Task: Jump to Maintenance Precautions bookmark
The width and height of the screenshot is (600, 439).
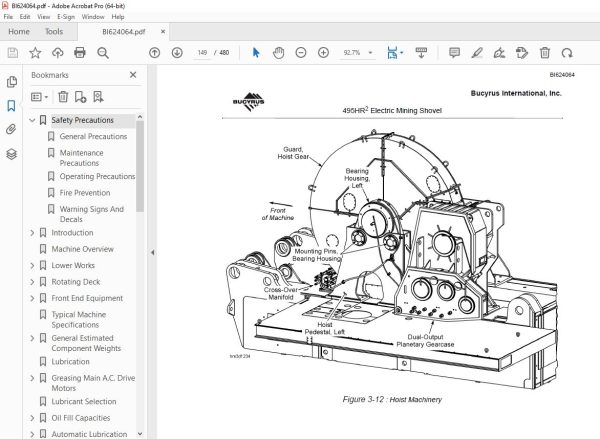Action: coord(82,158)
